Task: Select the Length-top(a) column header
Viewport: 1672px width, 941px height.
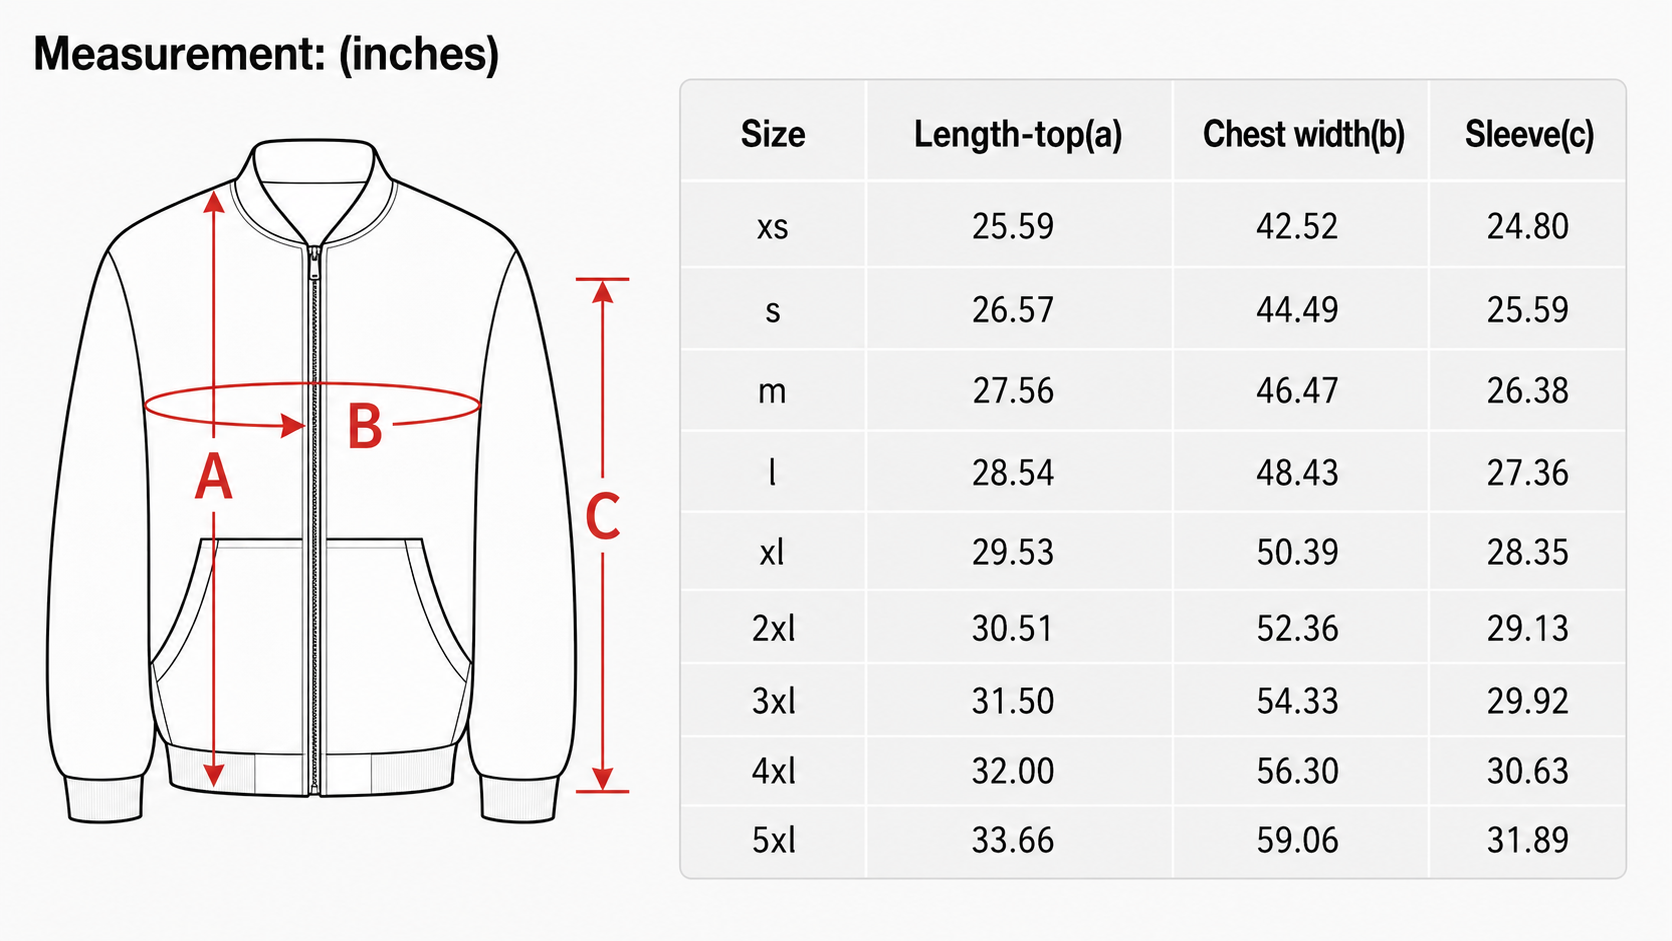Action: pyautogui.click(x=1018, y=134)
